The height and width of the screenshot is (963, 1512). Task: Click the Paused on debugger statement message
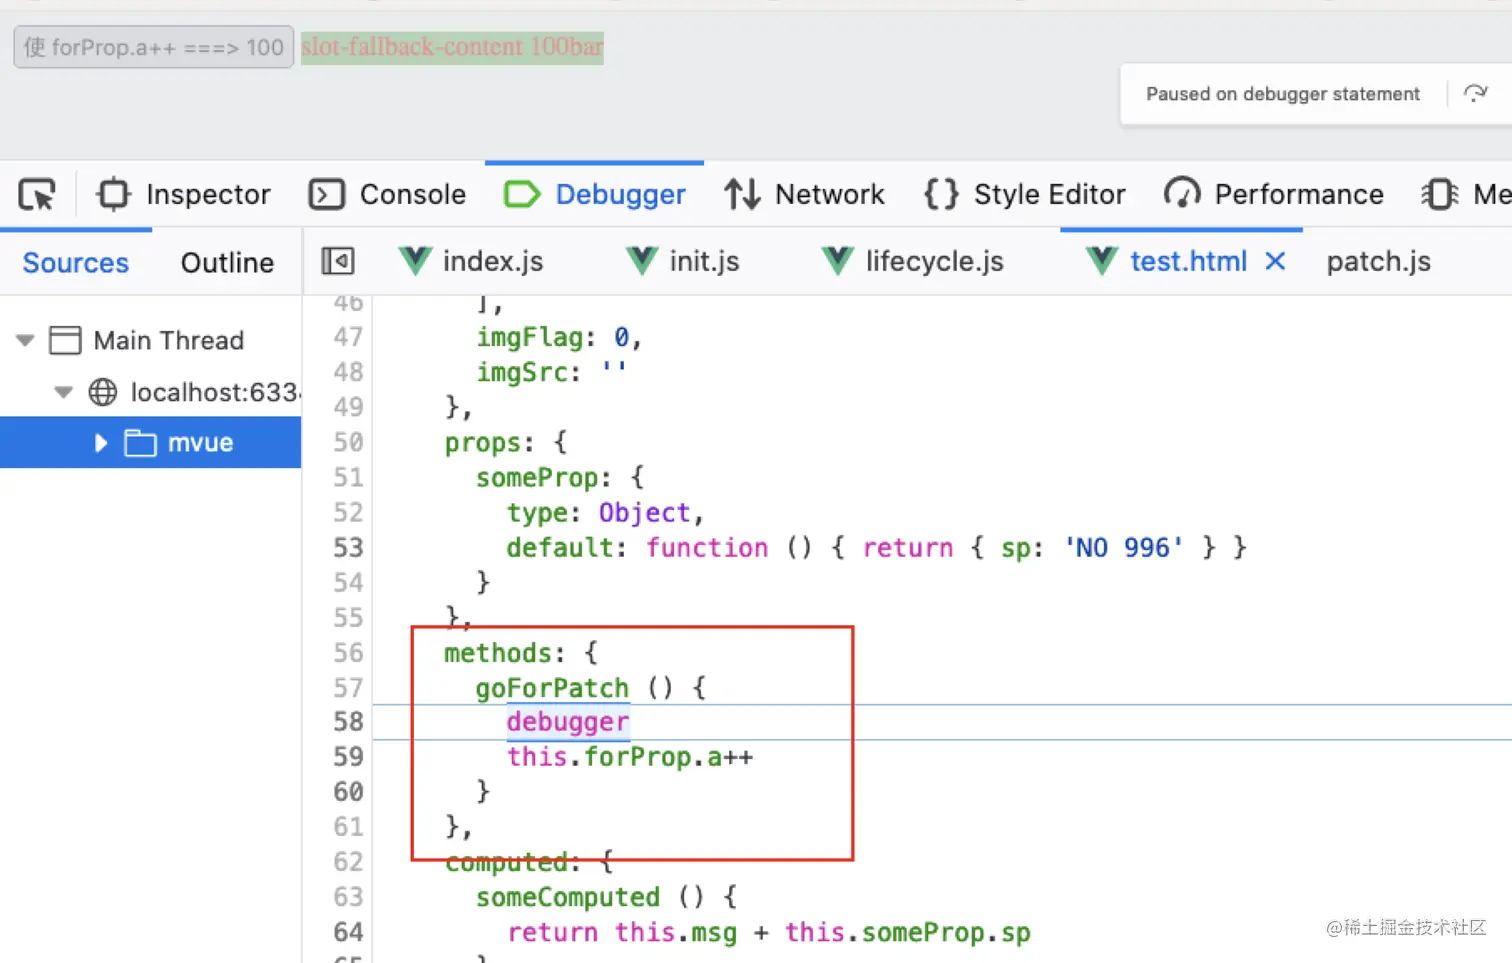[x=1282, y=94]
